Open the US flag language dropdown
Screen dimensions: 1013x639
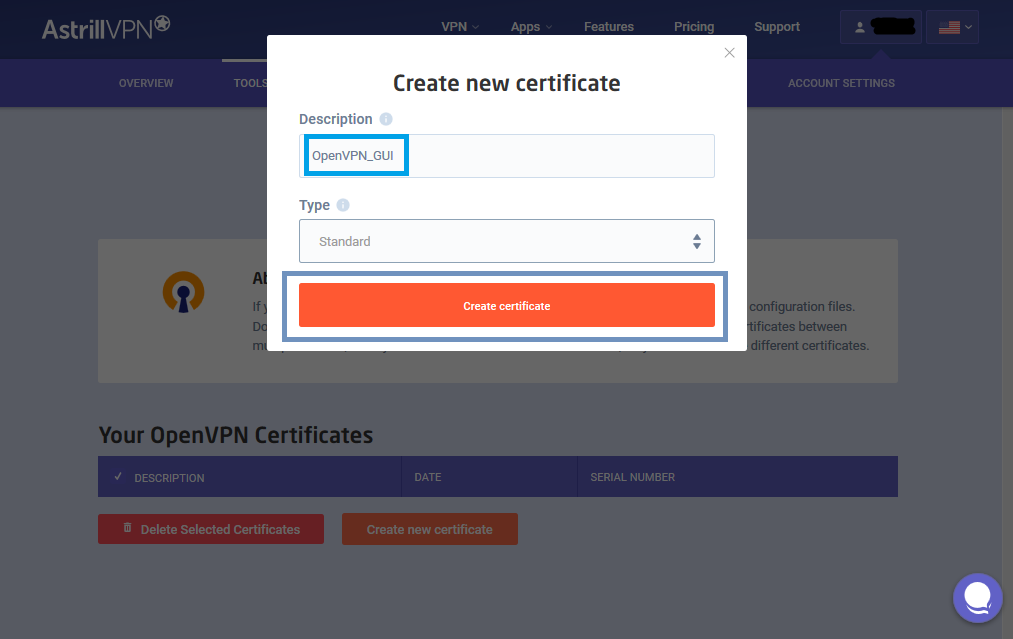pos(952,27)
